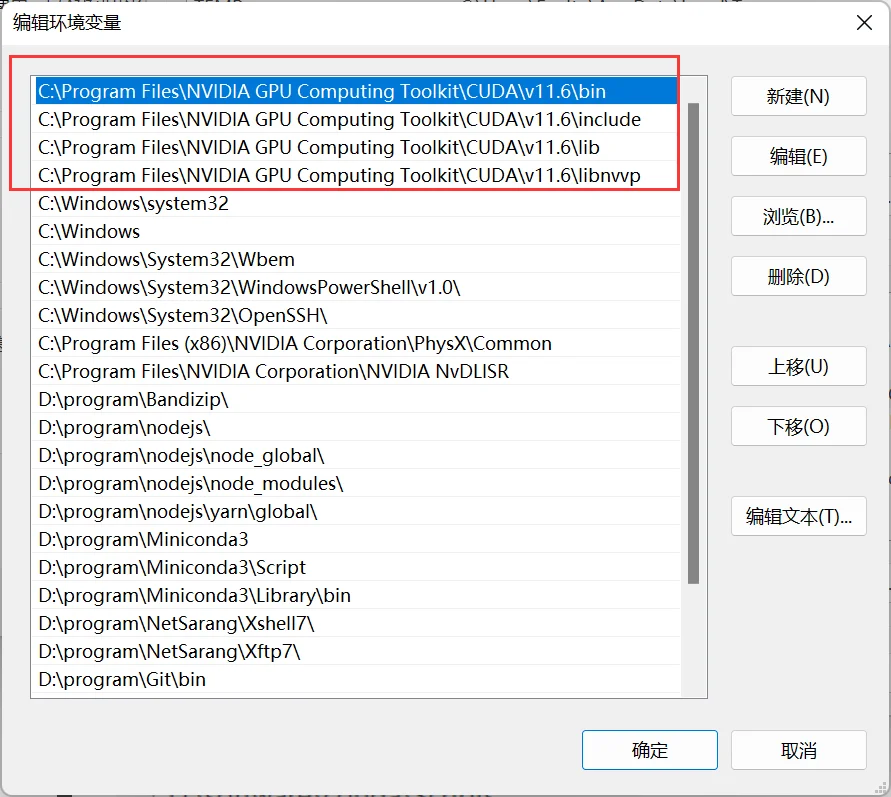The width and height of the screenshot is (891, 797).
Task: Select the C:\Windows\system32 entry
Action: pos(133,204)
